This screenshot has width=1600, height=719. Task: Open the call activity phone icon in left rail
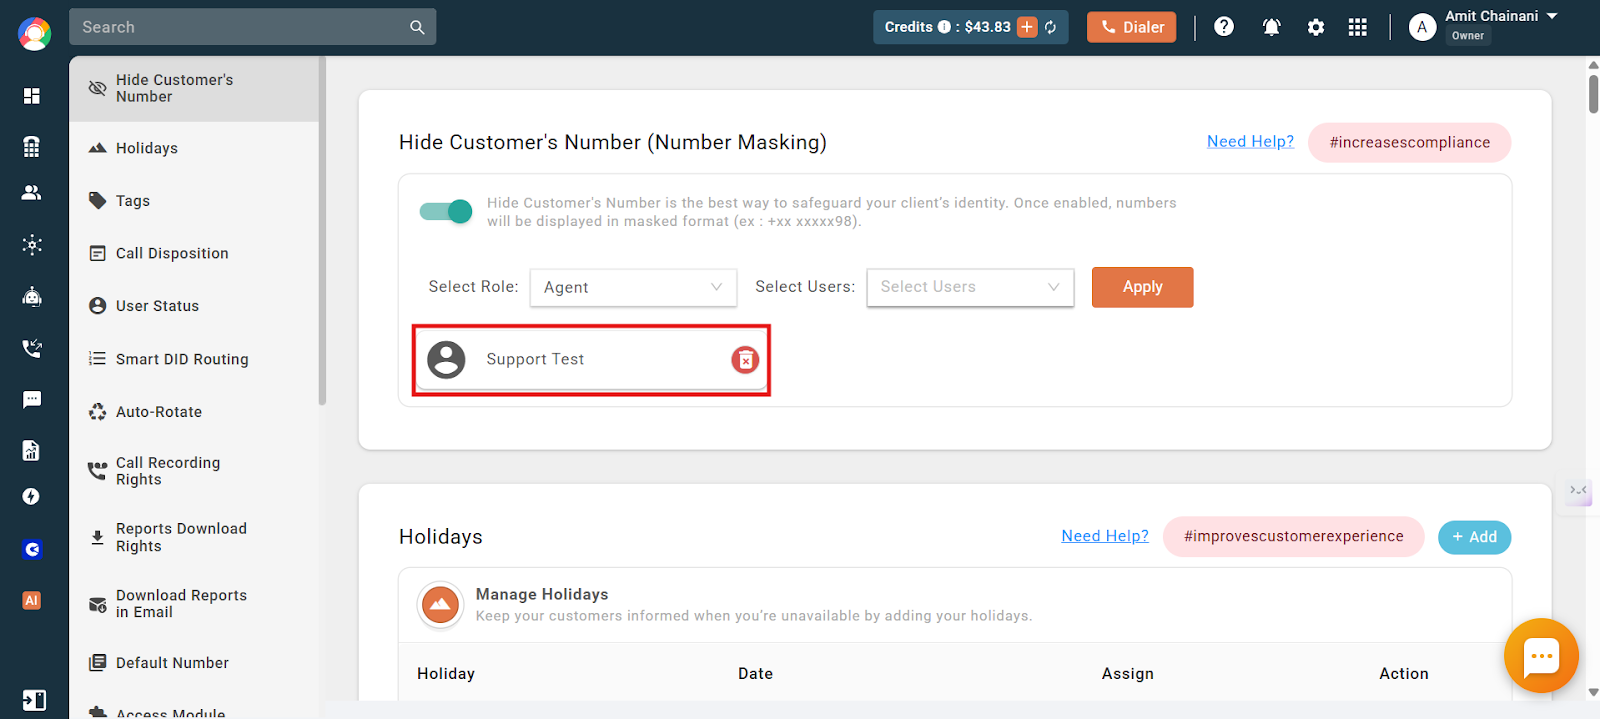[x=32, y=348]
